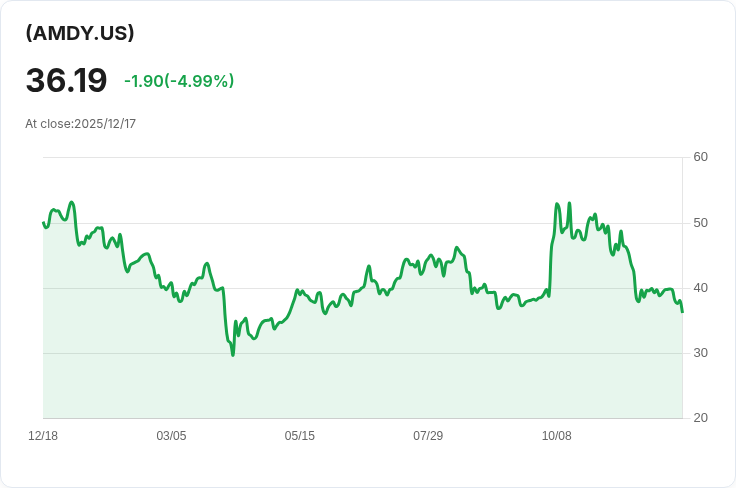Click the early peak near 53 after 12/18
The image size is (736, 488).
point(71,202)
